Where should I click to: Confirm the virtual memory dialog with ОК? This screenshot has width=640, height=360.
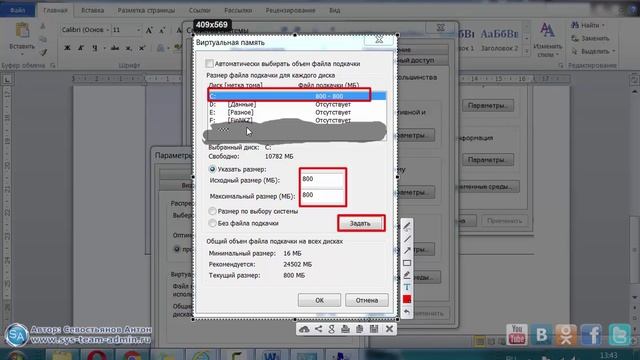click(x=319, y=300)
